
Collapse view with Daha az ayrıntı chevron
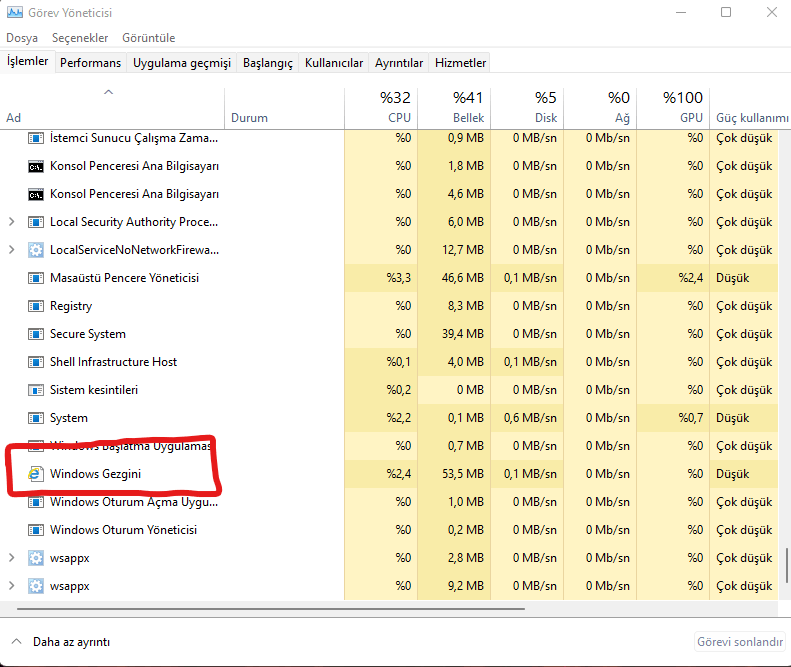17,641
